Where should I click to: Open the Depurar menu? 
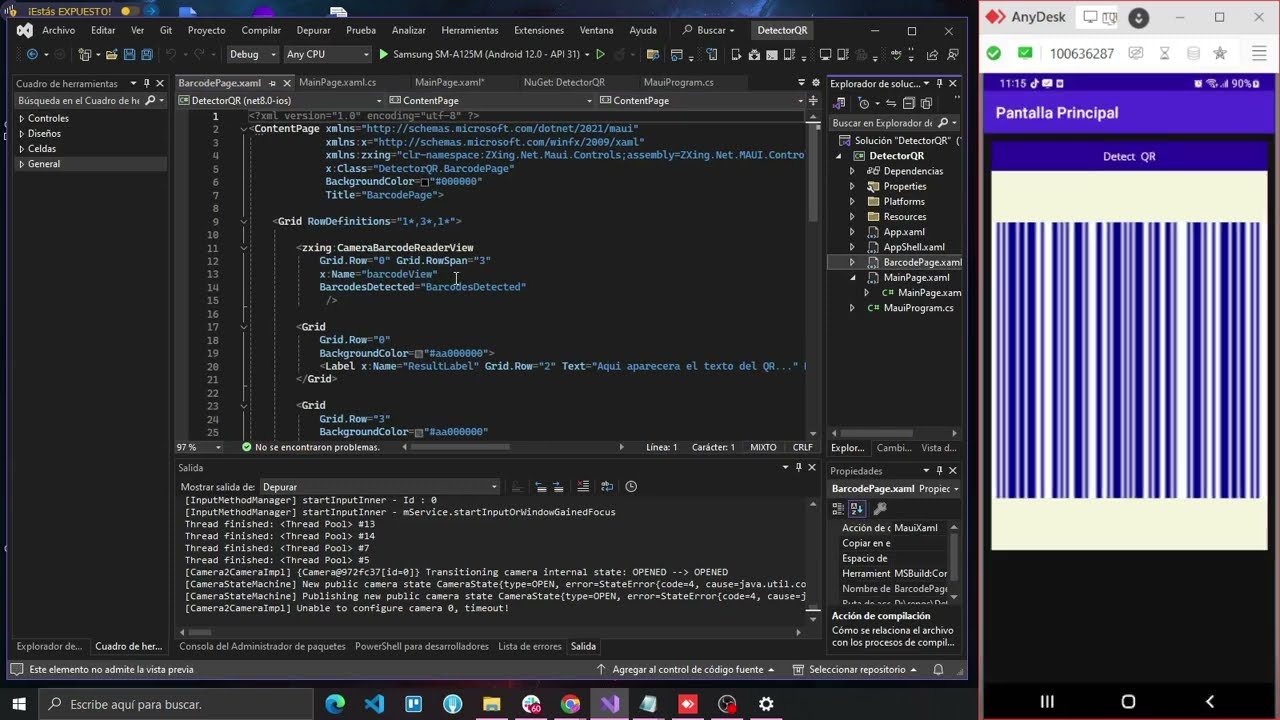tap(314, 30)
